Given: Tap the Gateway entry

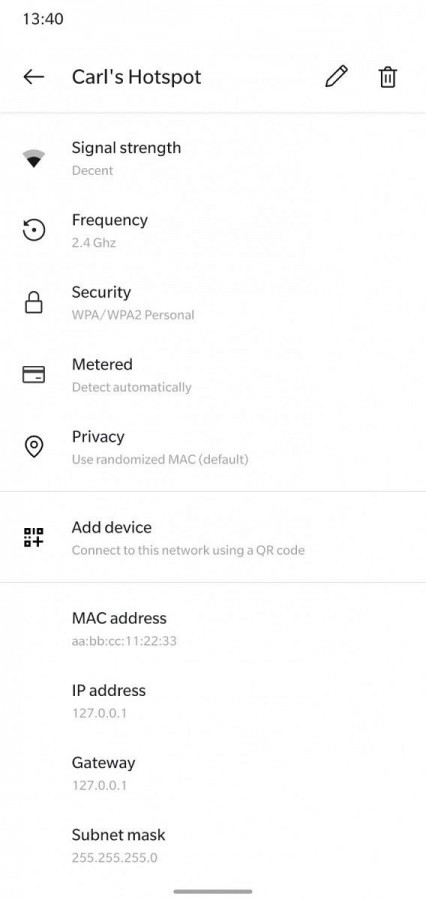Looking at the screenshot, I should coord(213,773).
